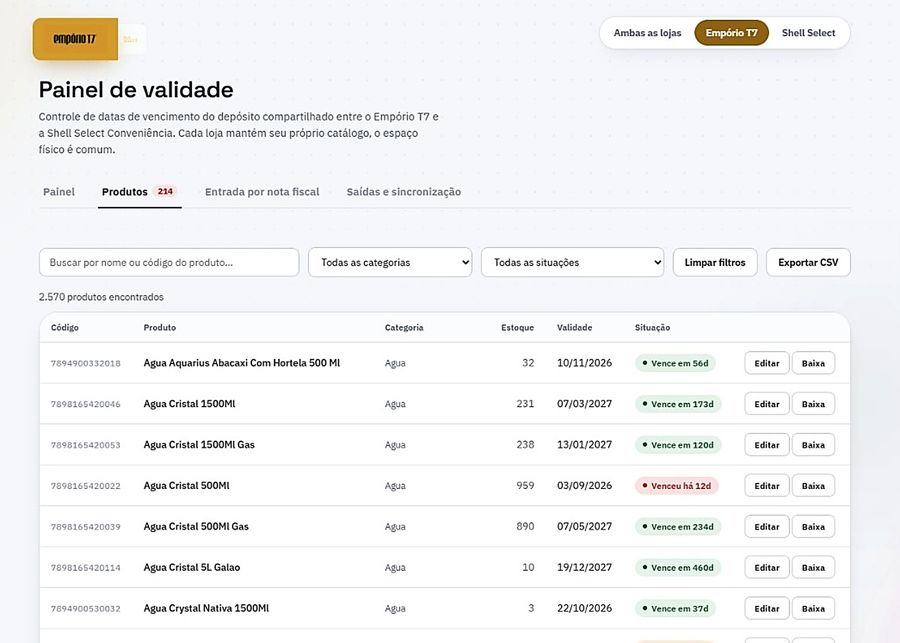Select the Ambas as lojas store option
The image size is (900, 643).
click(647, 33)
